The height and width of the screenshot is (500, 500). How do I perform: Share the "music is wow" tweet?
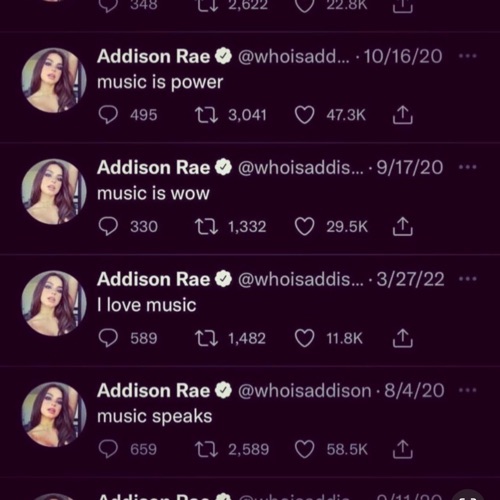click(403, 227)
